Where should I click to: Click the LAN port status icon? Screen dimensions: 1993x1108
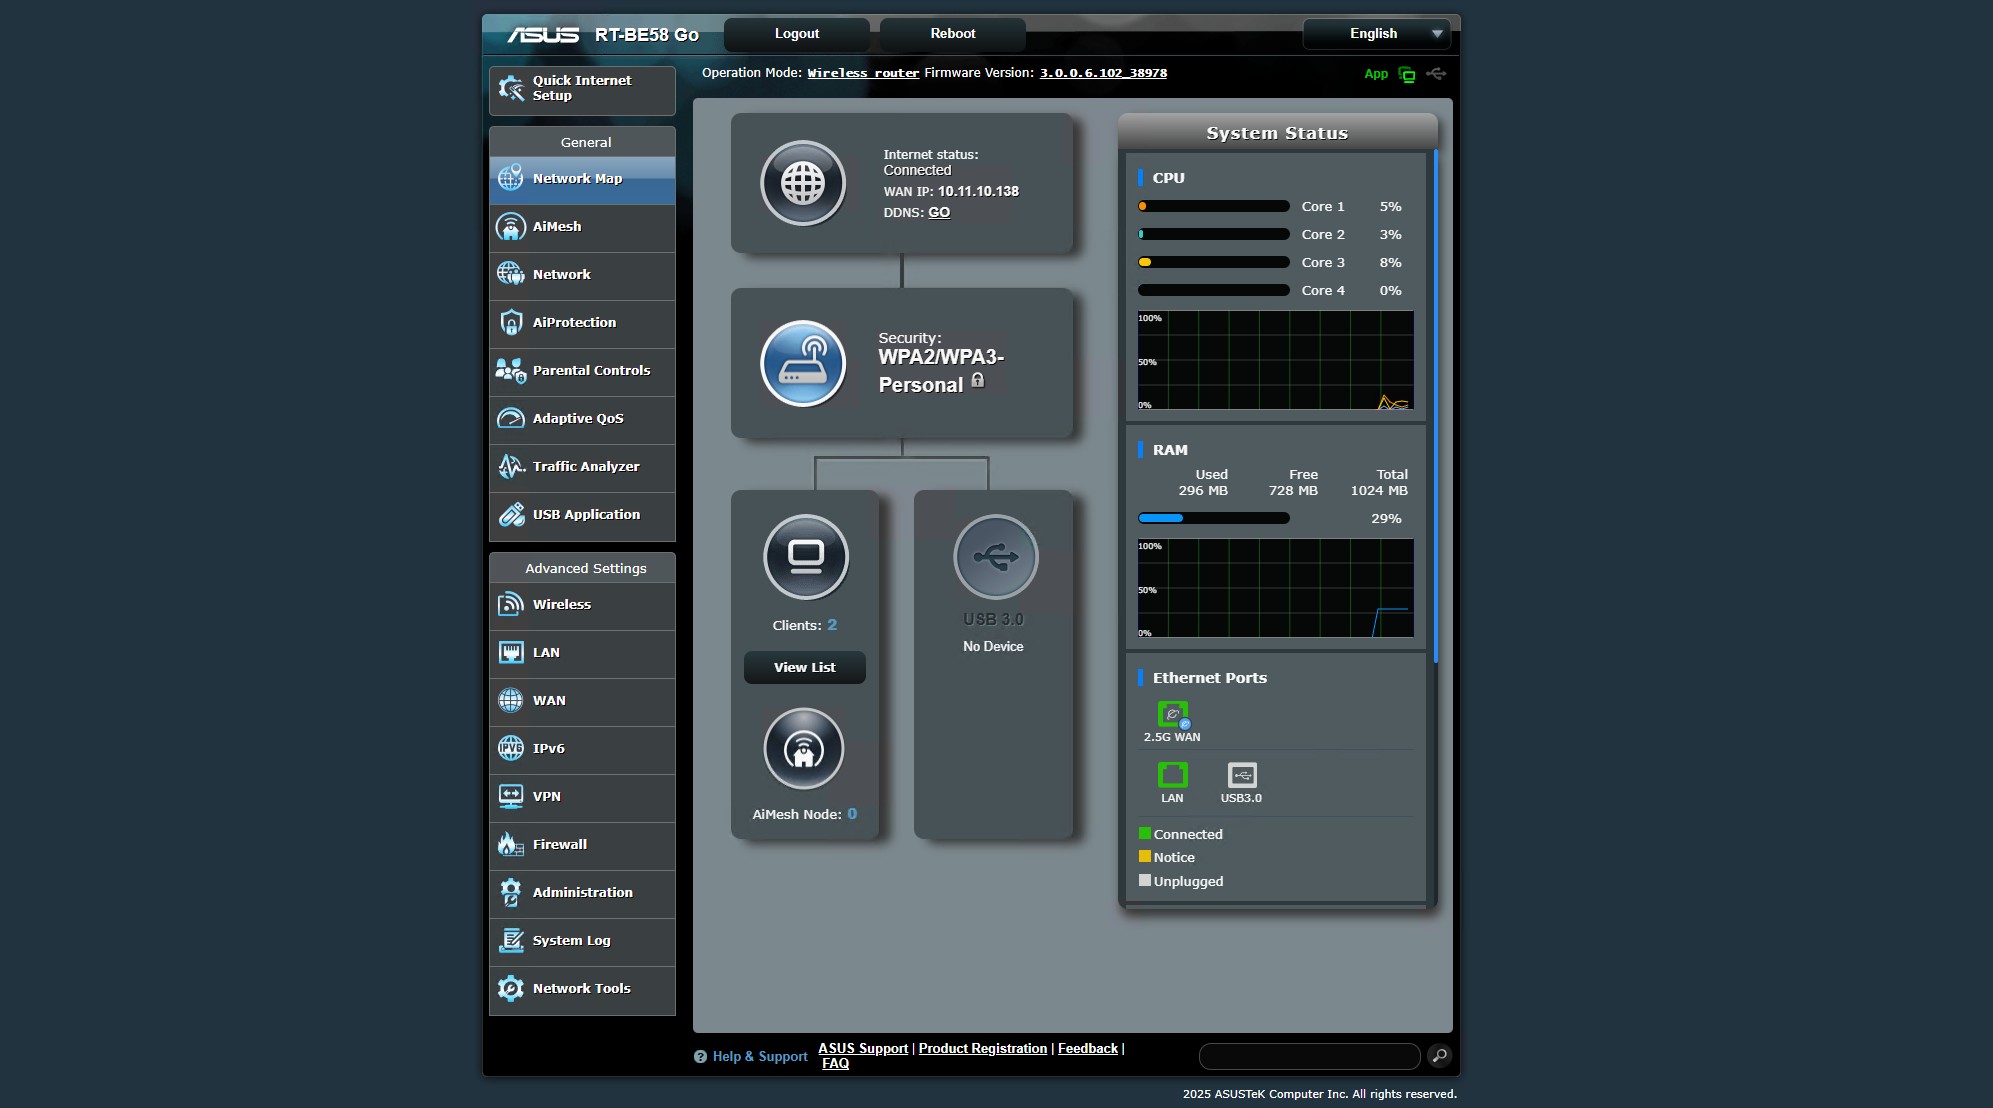click(1172, 775)
